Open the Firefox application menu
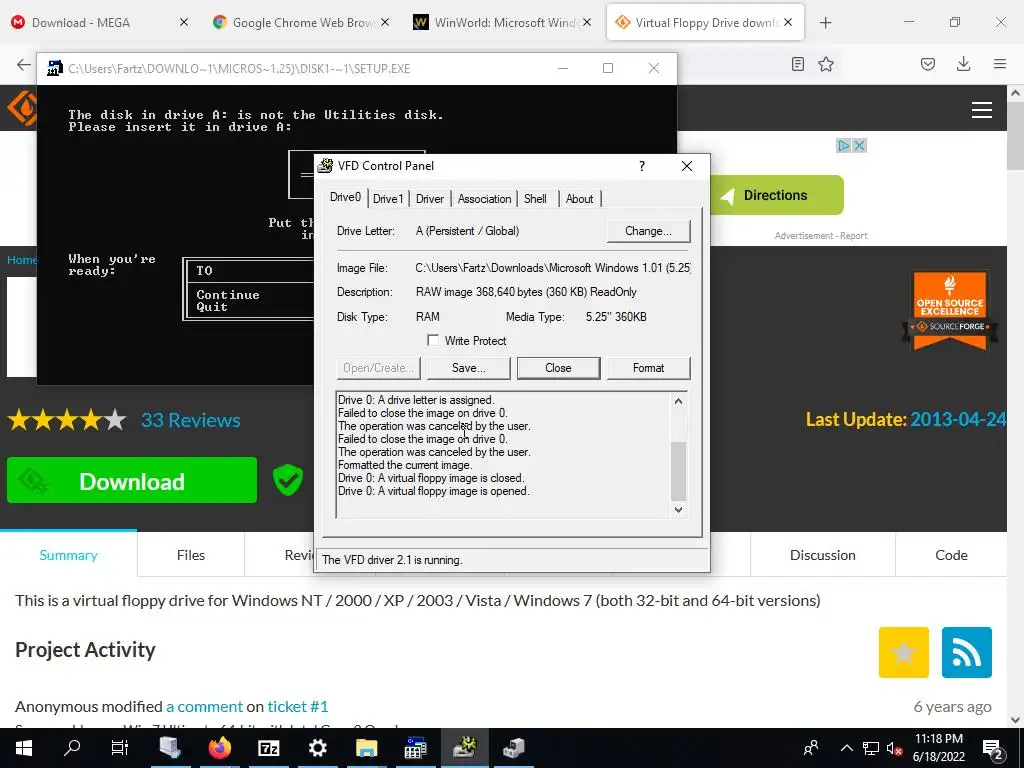 [x=1000, y=64]
